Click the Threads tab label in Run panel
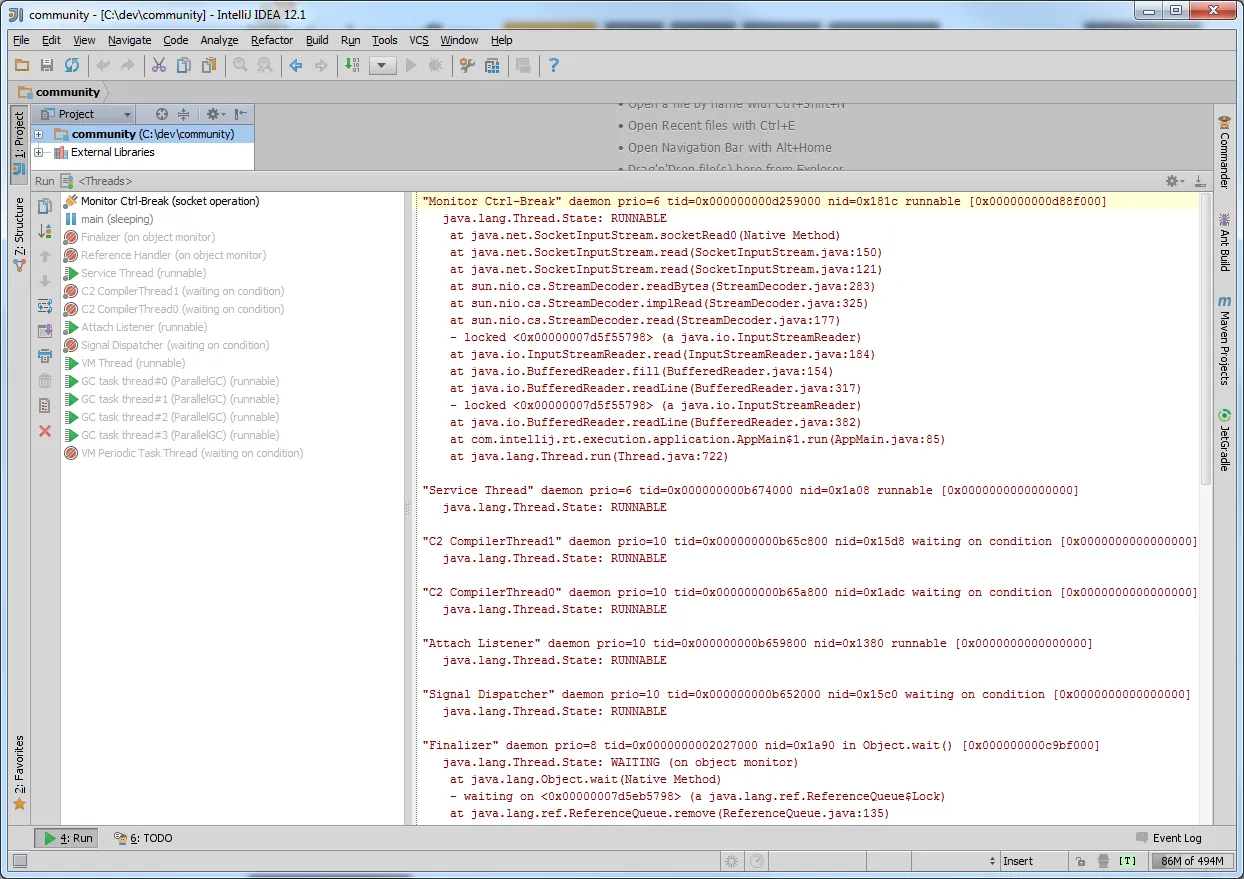Viewport: 1244px width, 879px height. 105,181
